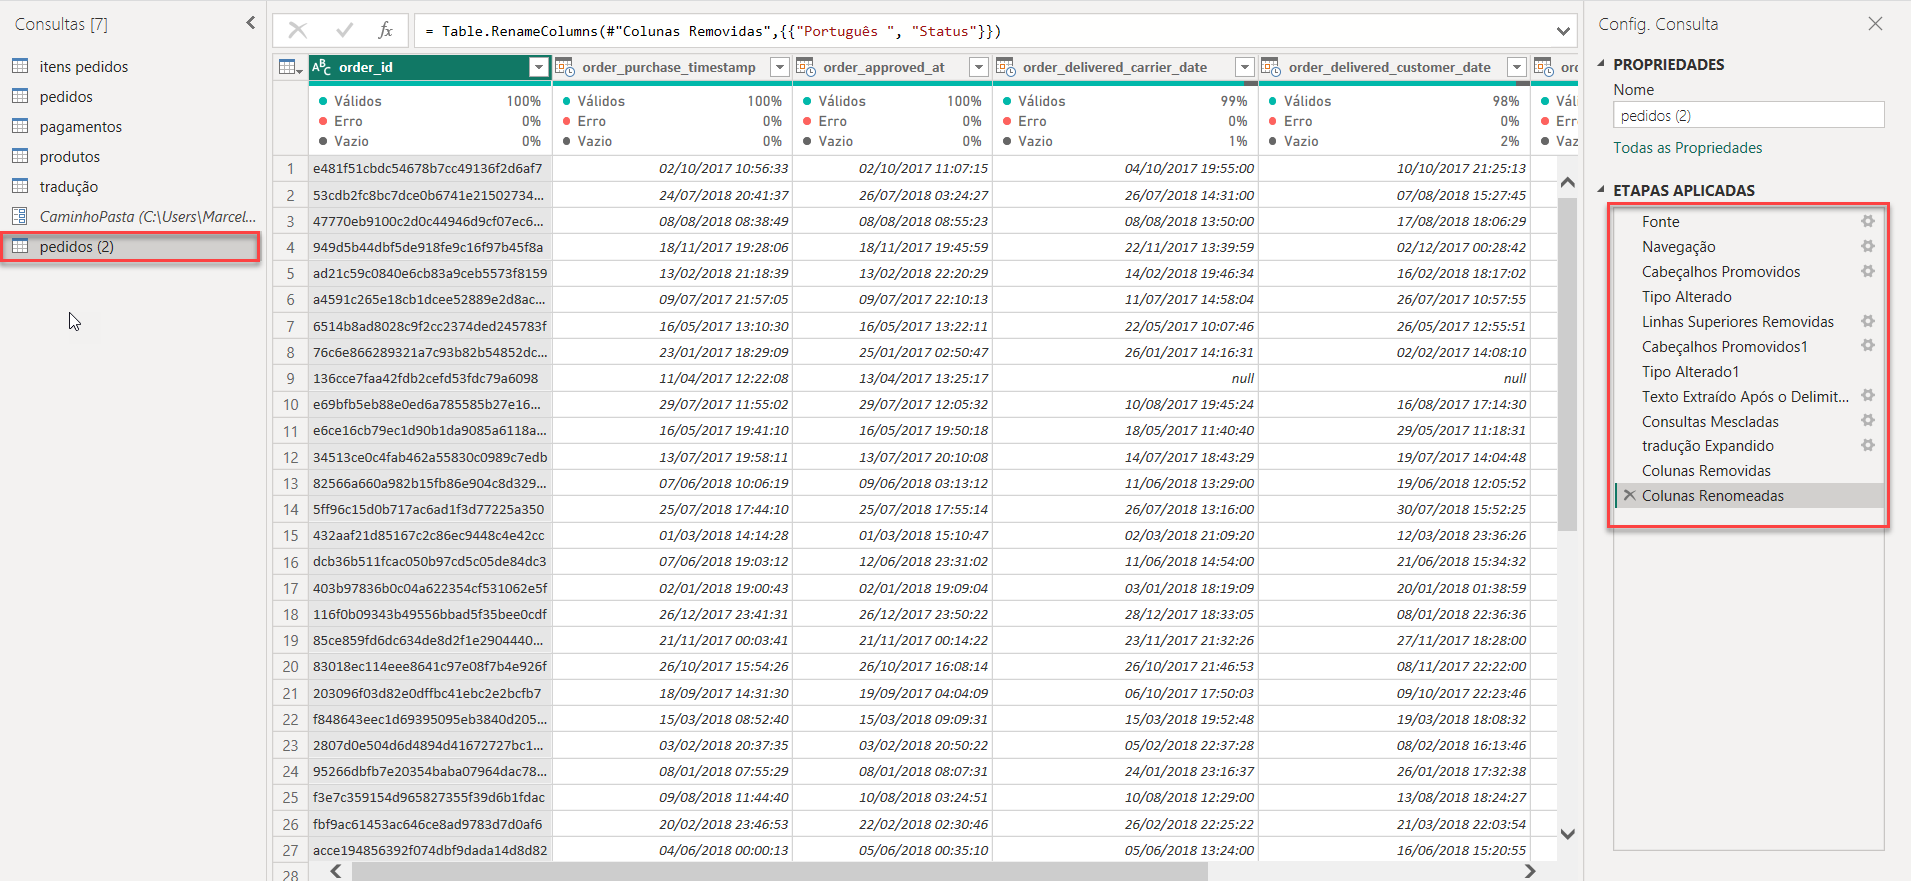
Task: Open the order_delivered_customer_date filter dropdown
Action: coord(1517,67)
